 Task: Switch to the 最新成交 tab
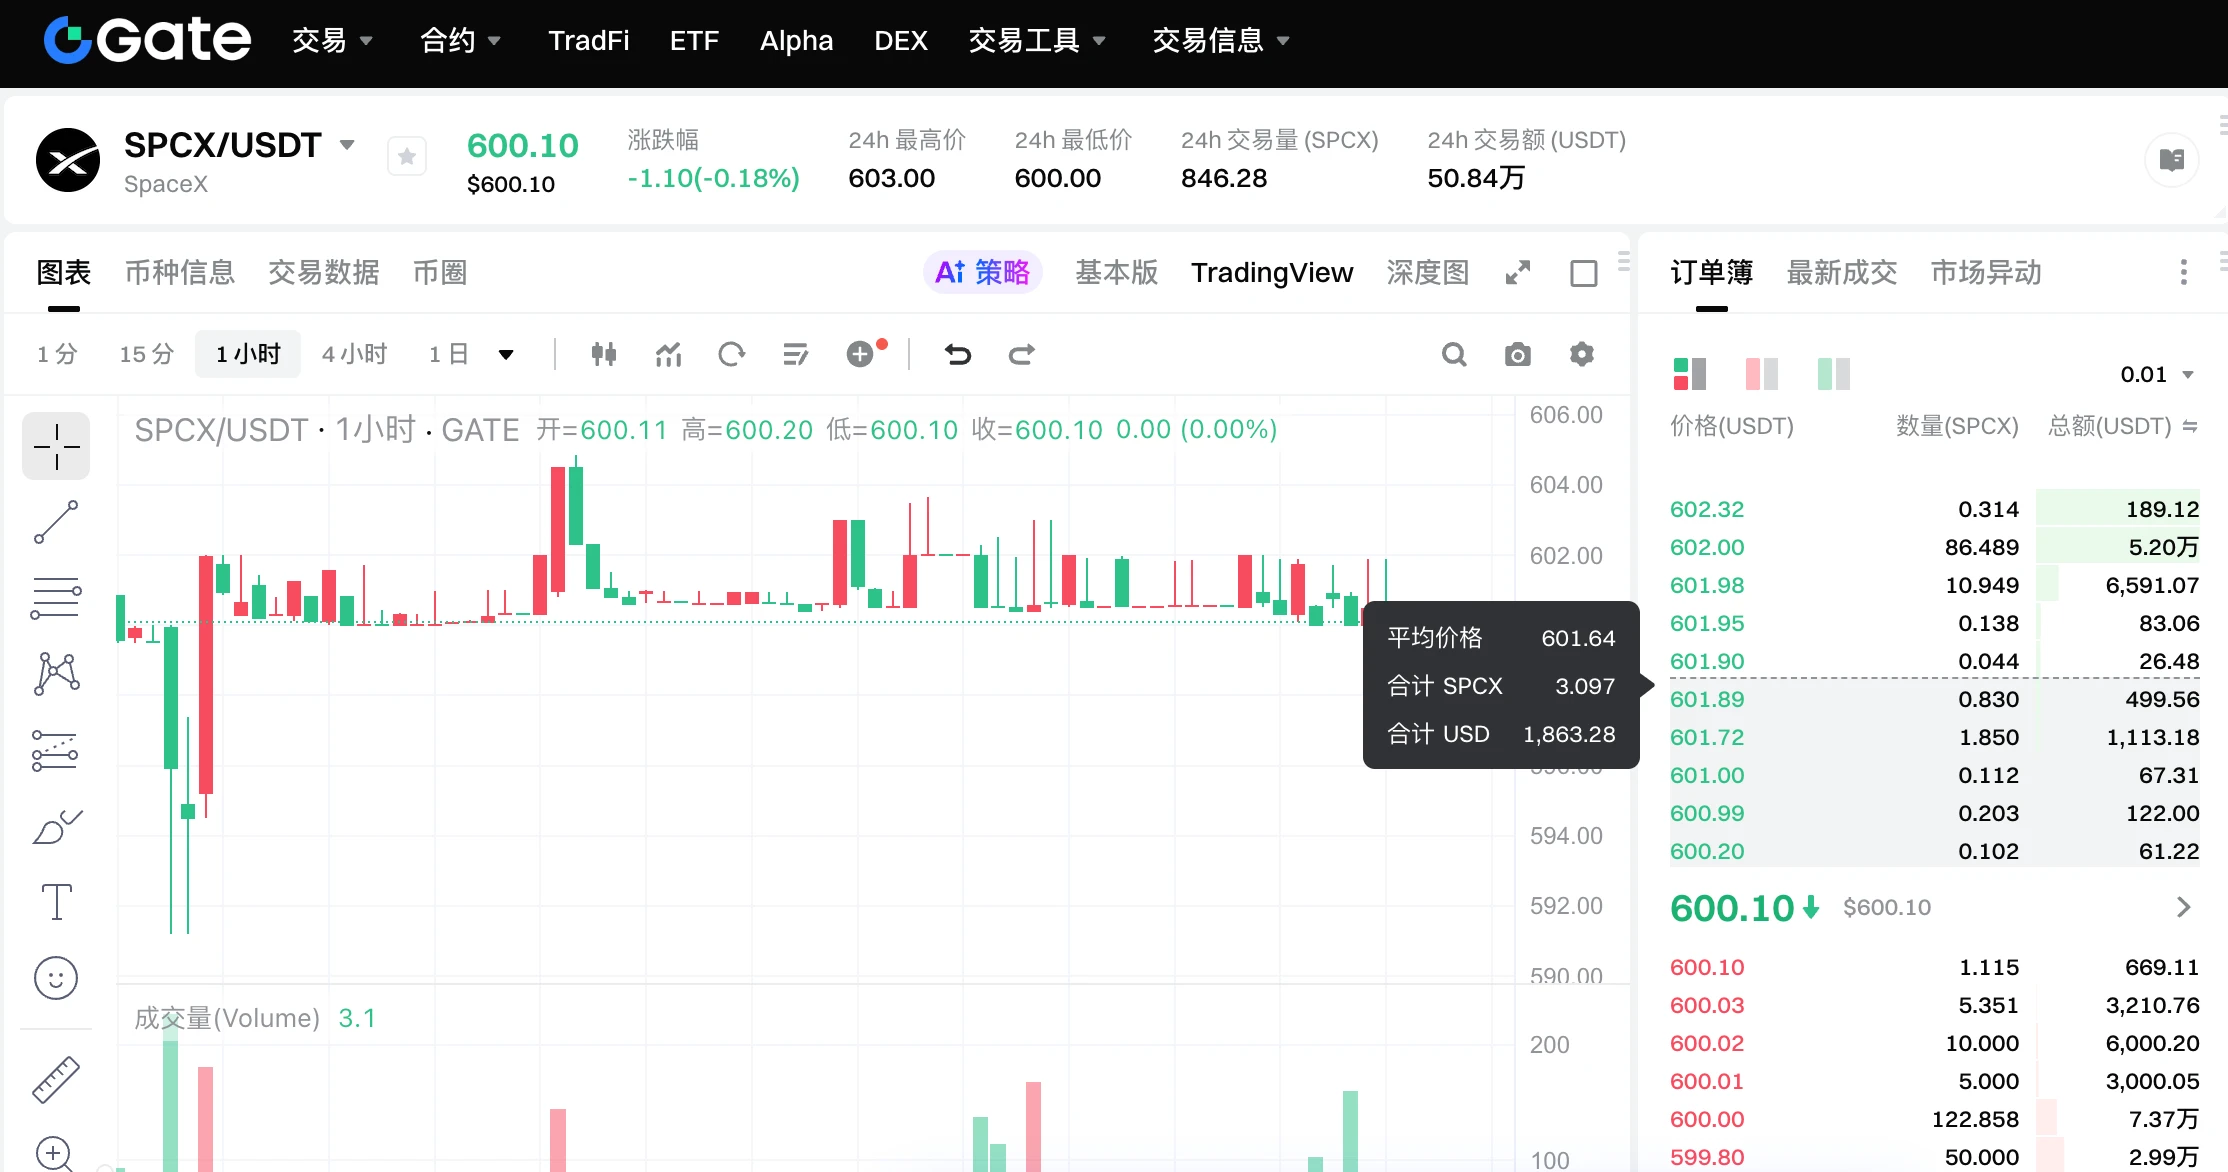pyautogui.click(x=1841, y=272)
